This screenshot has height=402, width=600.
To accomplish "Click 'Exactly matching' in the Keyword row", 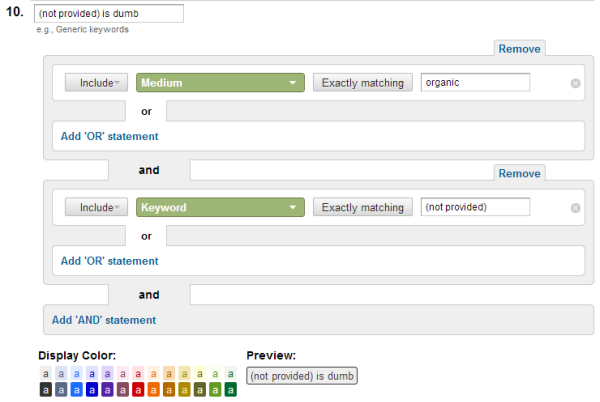I will 362,208.
